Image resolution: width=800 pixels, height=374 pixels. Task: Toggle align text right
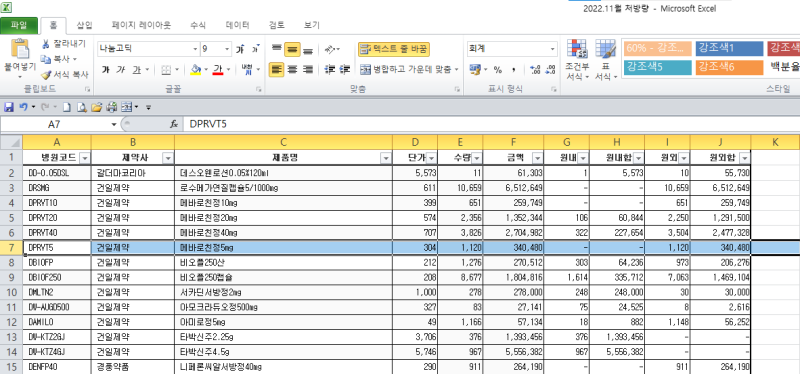(308, 69)
